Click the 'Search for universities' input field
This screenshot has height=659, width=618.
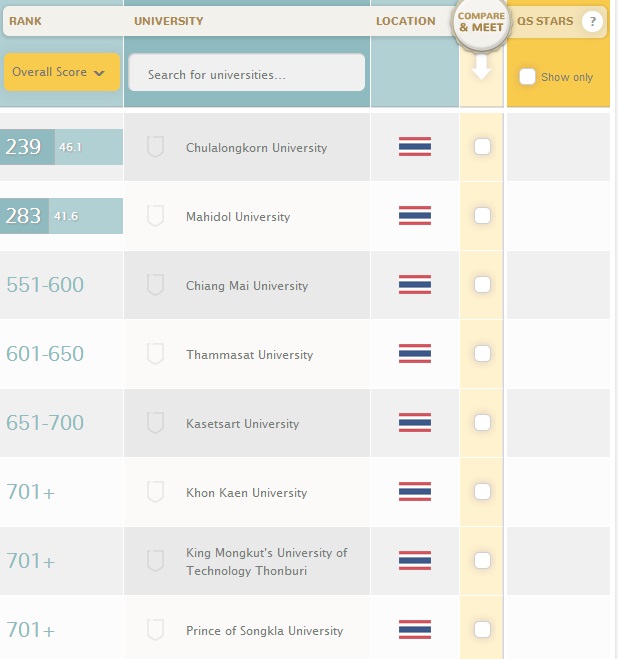click(246, 74)
